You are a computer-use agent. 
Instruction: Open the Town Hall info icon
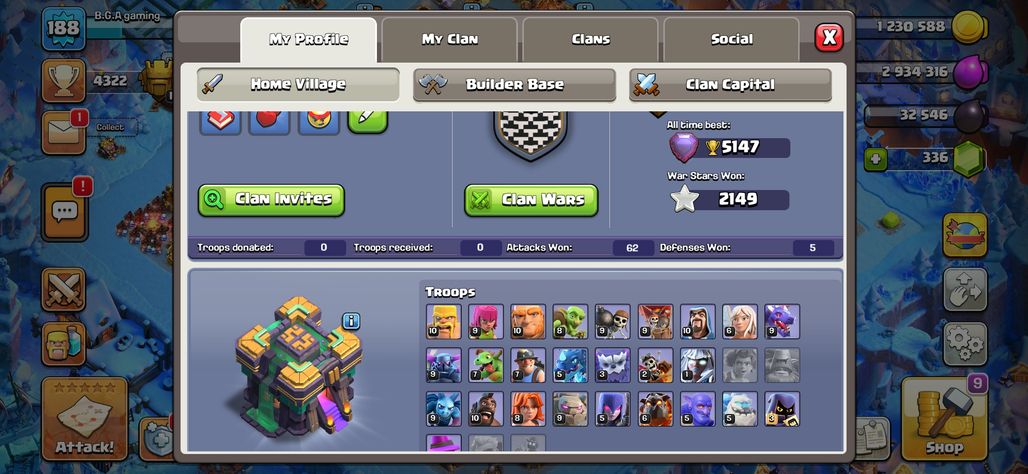click(351, 321)
